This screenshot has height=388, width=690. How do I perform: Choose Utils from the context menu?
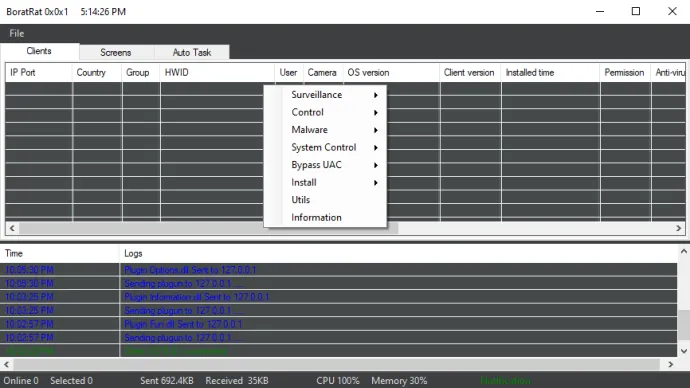tap(325, 200)
